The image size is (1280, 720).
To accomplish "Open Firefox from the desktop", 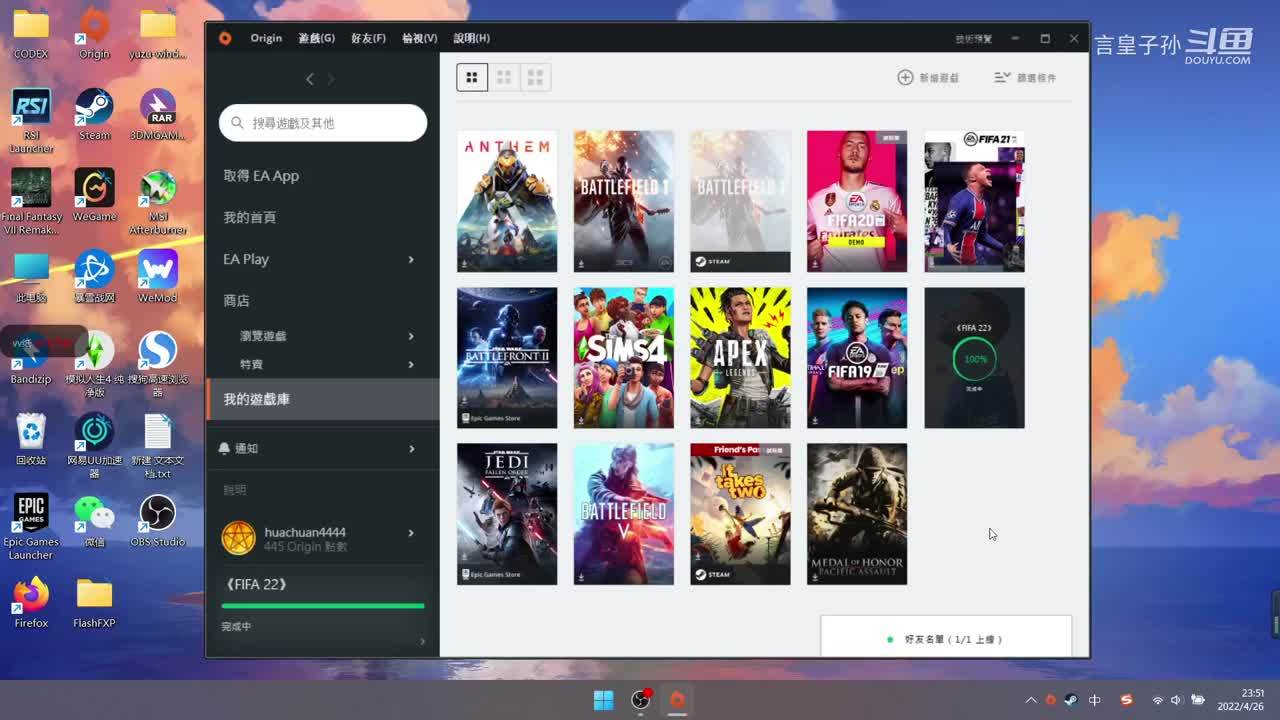I will (x=31, y=602).
